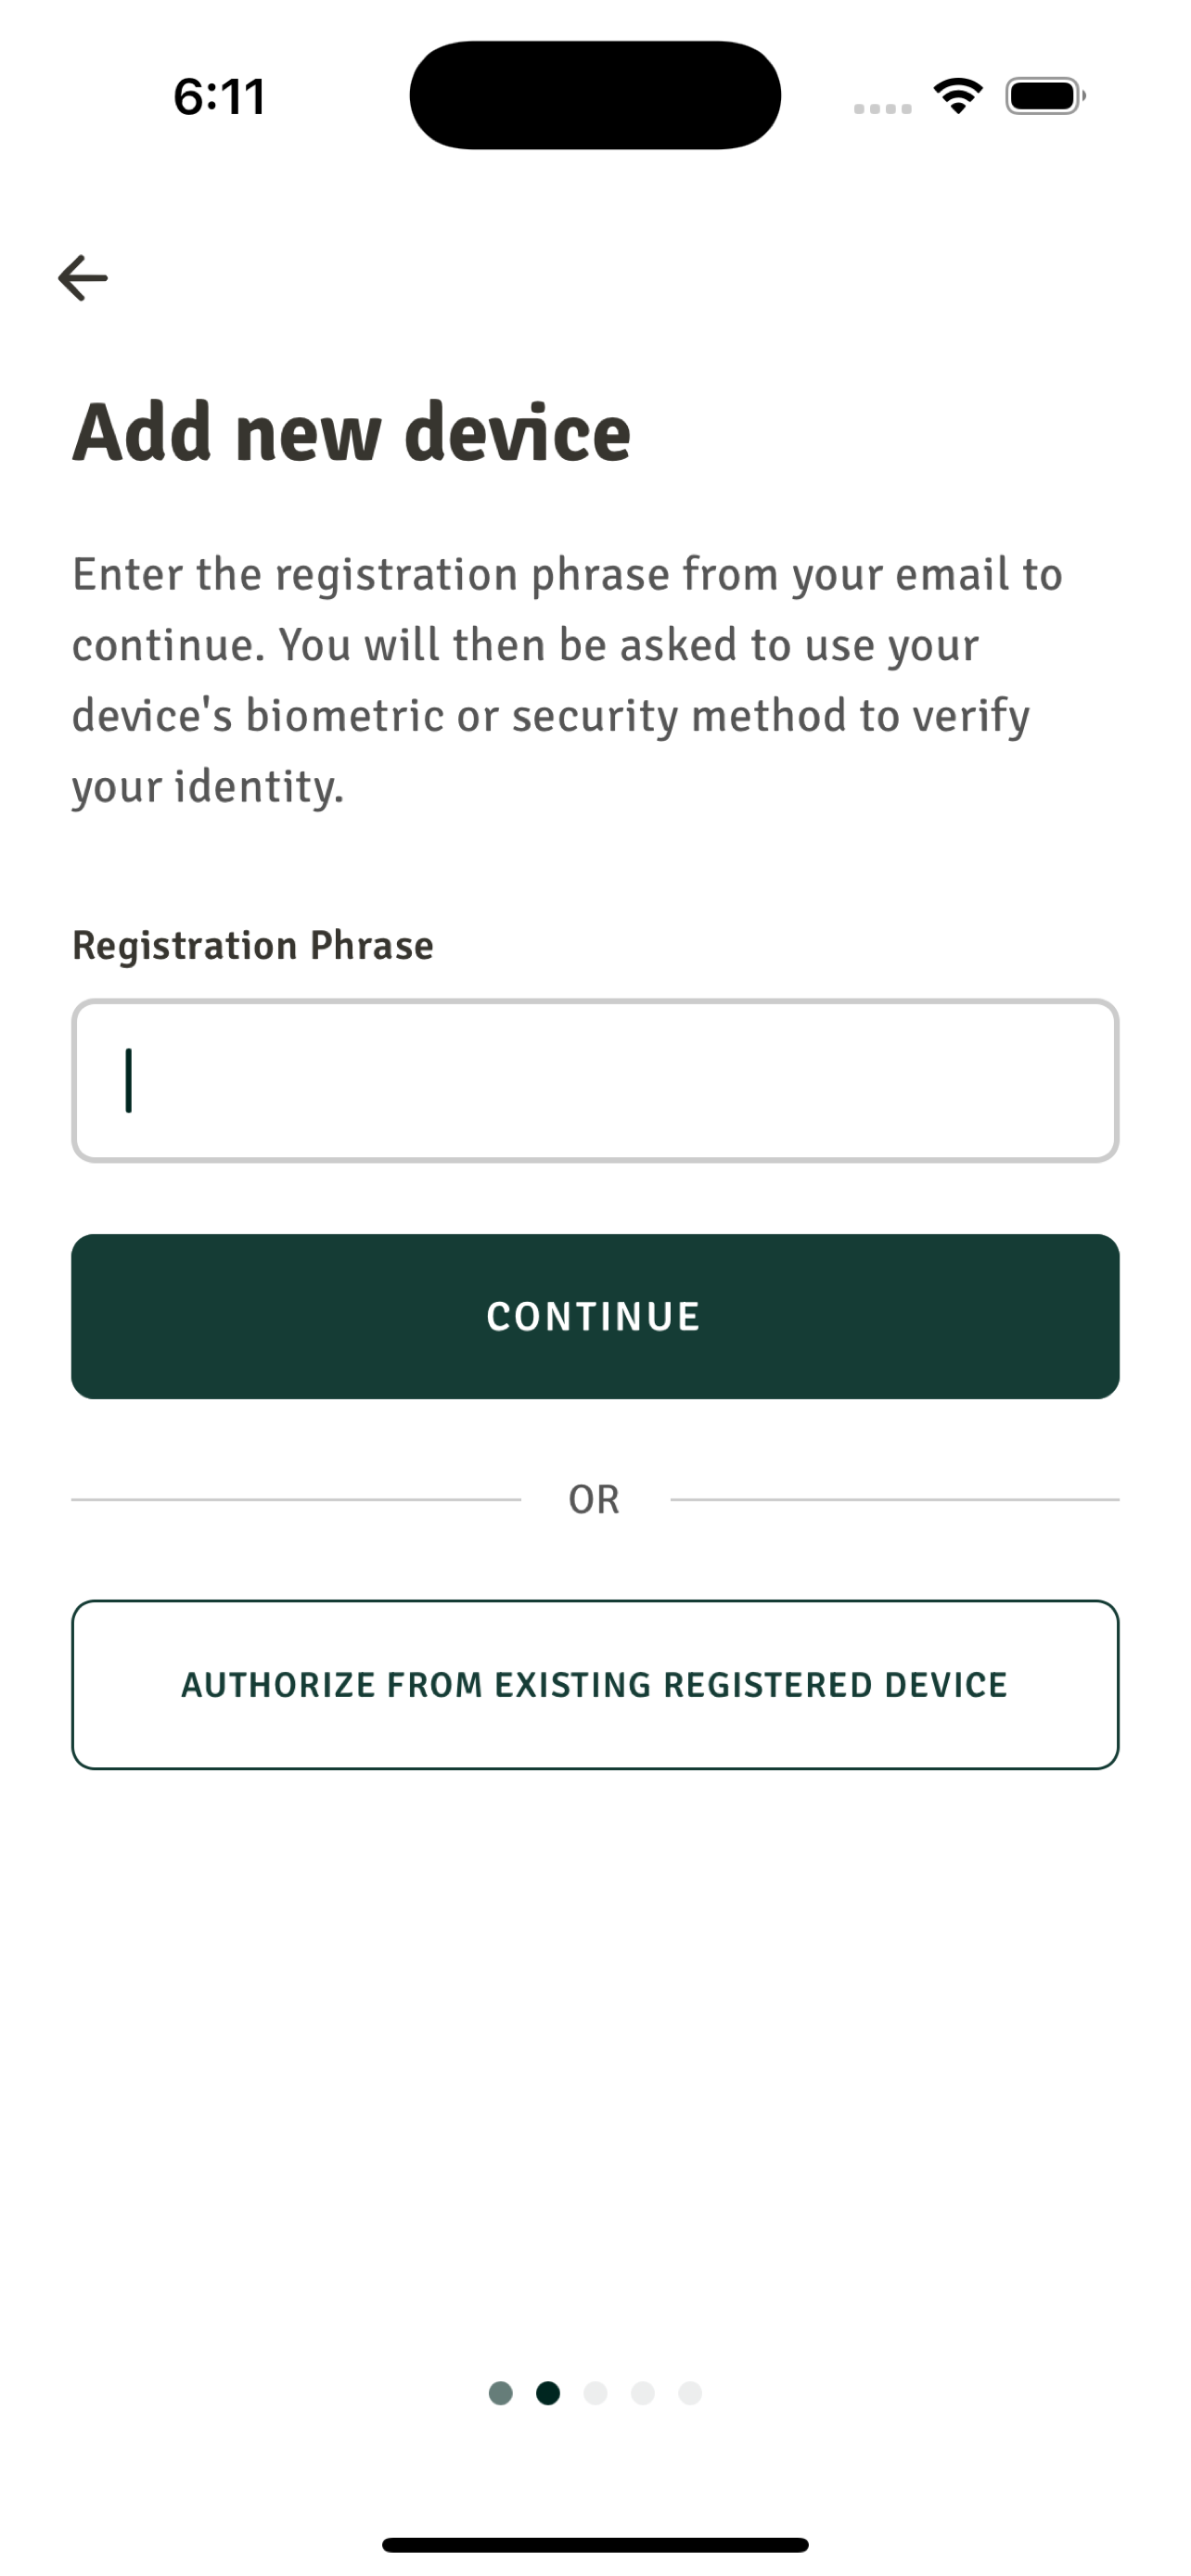Viewport: 1191px width, 2576px height.
Task: Select the fifth, last page dot
Action: click(690, 2393)
